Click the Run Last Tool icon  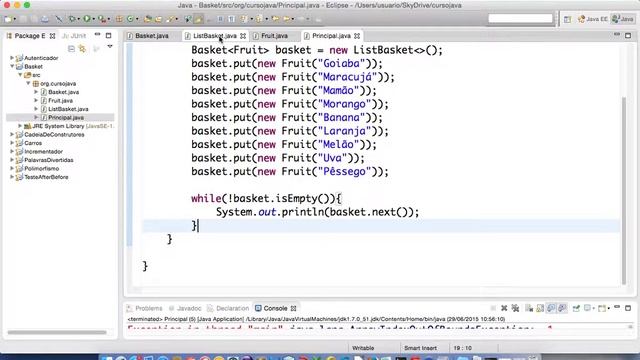pyautogui.click(x=102, y=19)
